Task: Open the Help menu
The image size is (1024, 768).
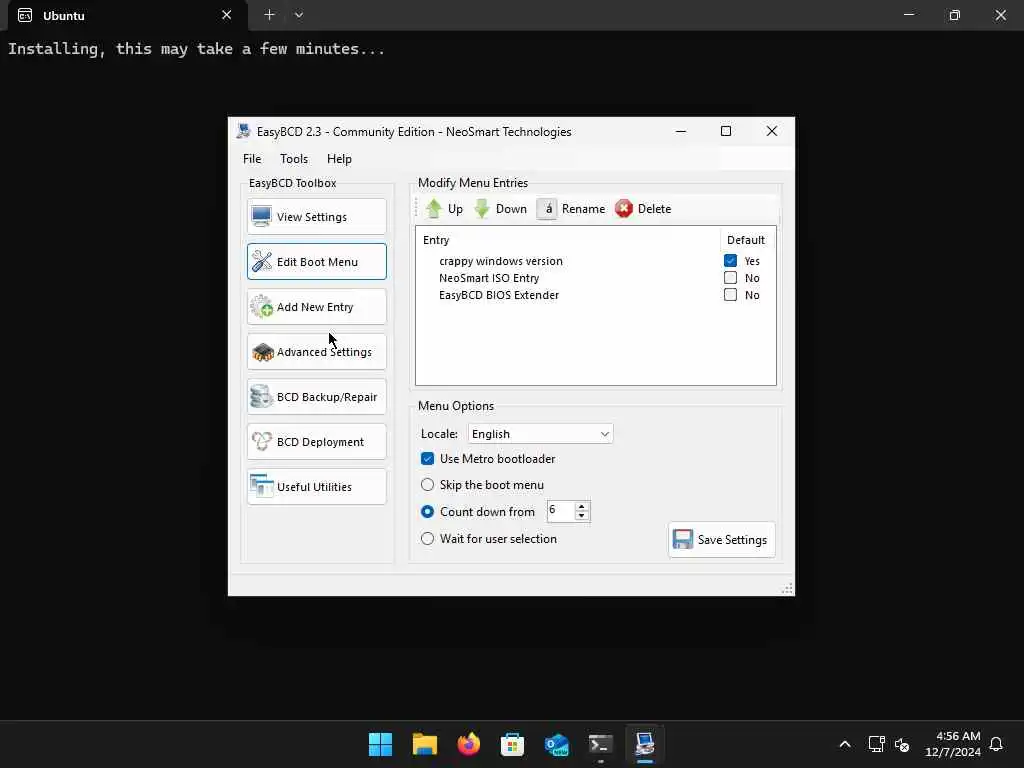Action: pyautogui.click(x=339, y=159)
